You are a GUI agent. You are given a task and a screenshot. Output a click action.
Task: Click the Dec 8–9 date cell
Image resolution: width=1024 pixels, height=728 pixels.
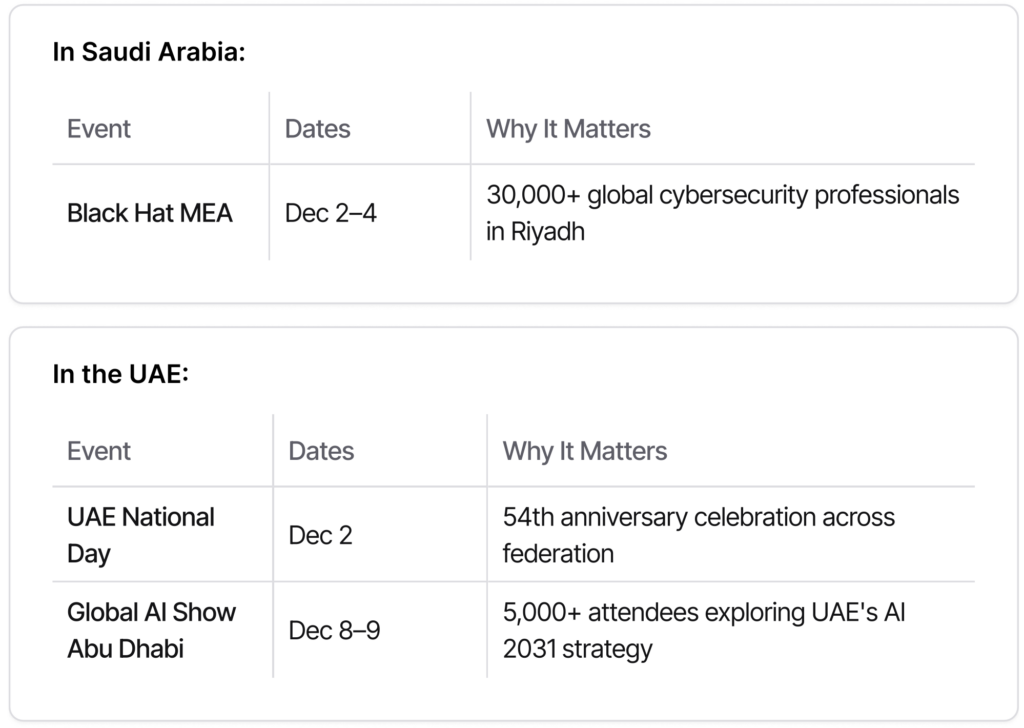click(x=334, y=631)
